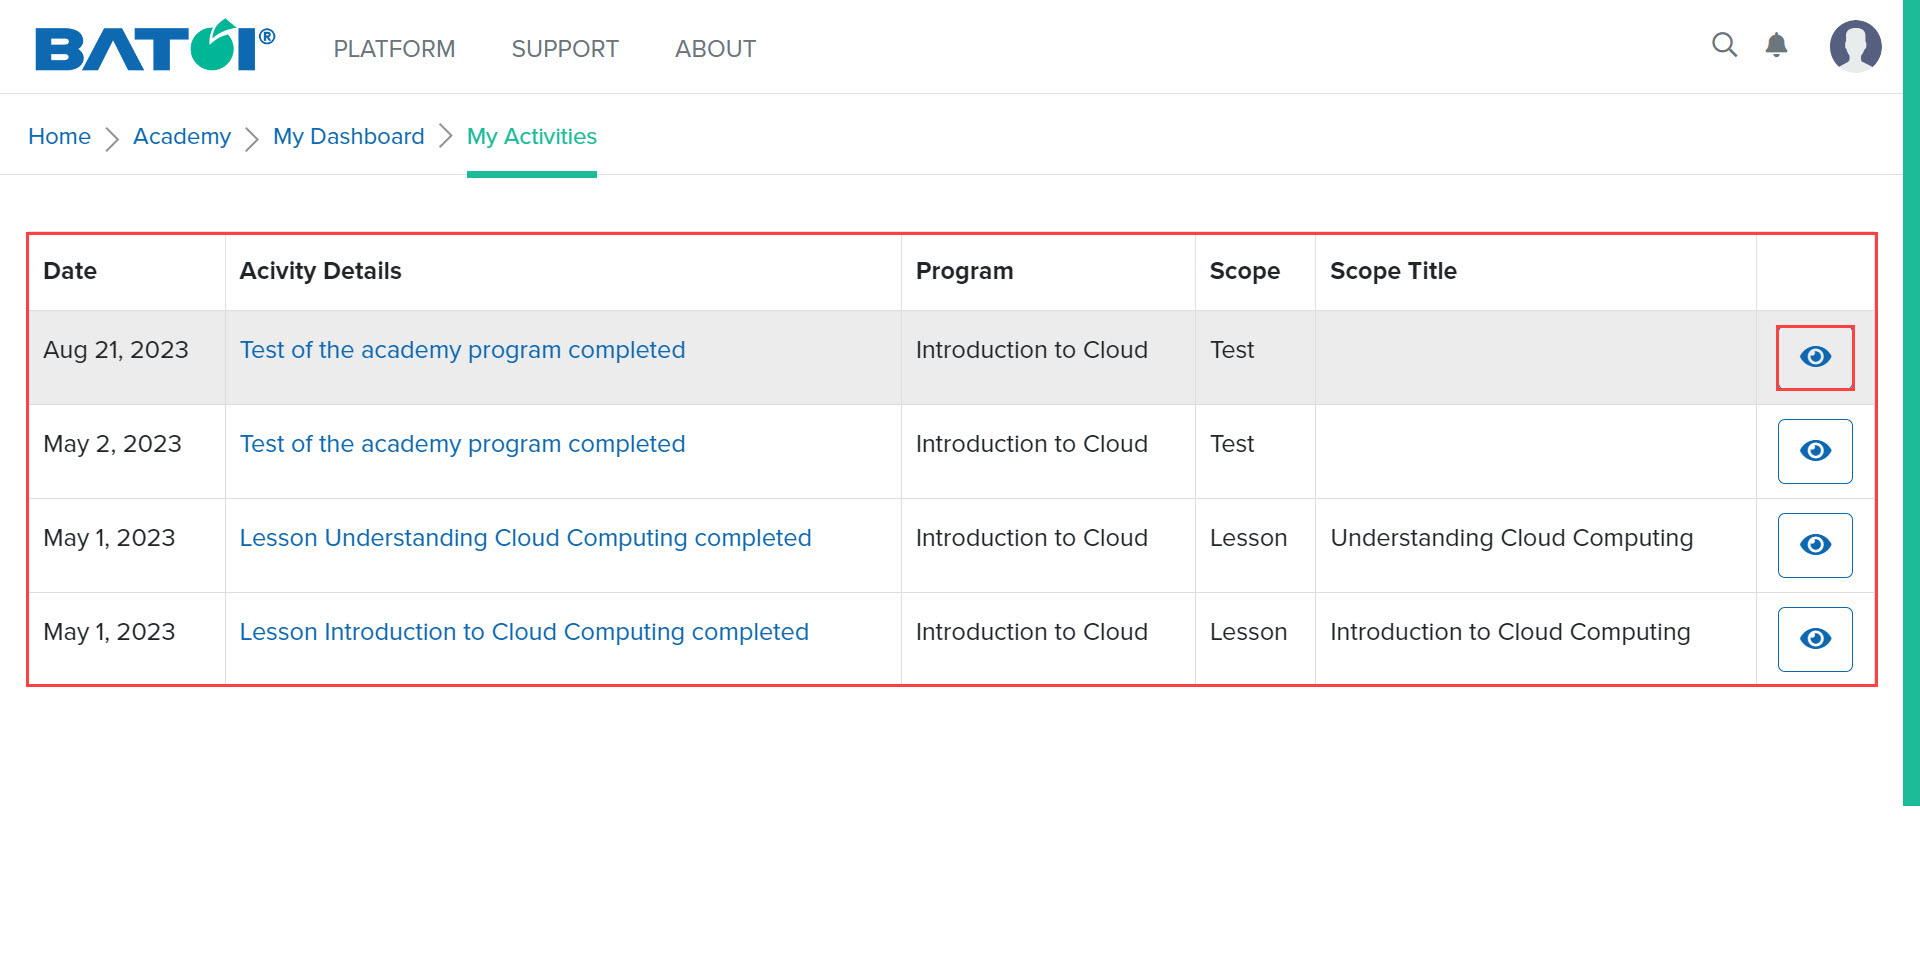Screen dimensions: 1920x963
Task: Open May 2 'Test of the academy program completed' link
Action: [462, 444]
